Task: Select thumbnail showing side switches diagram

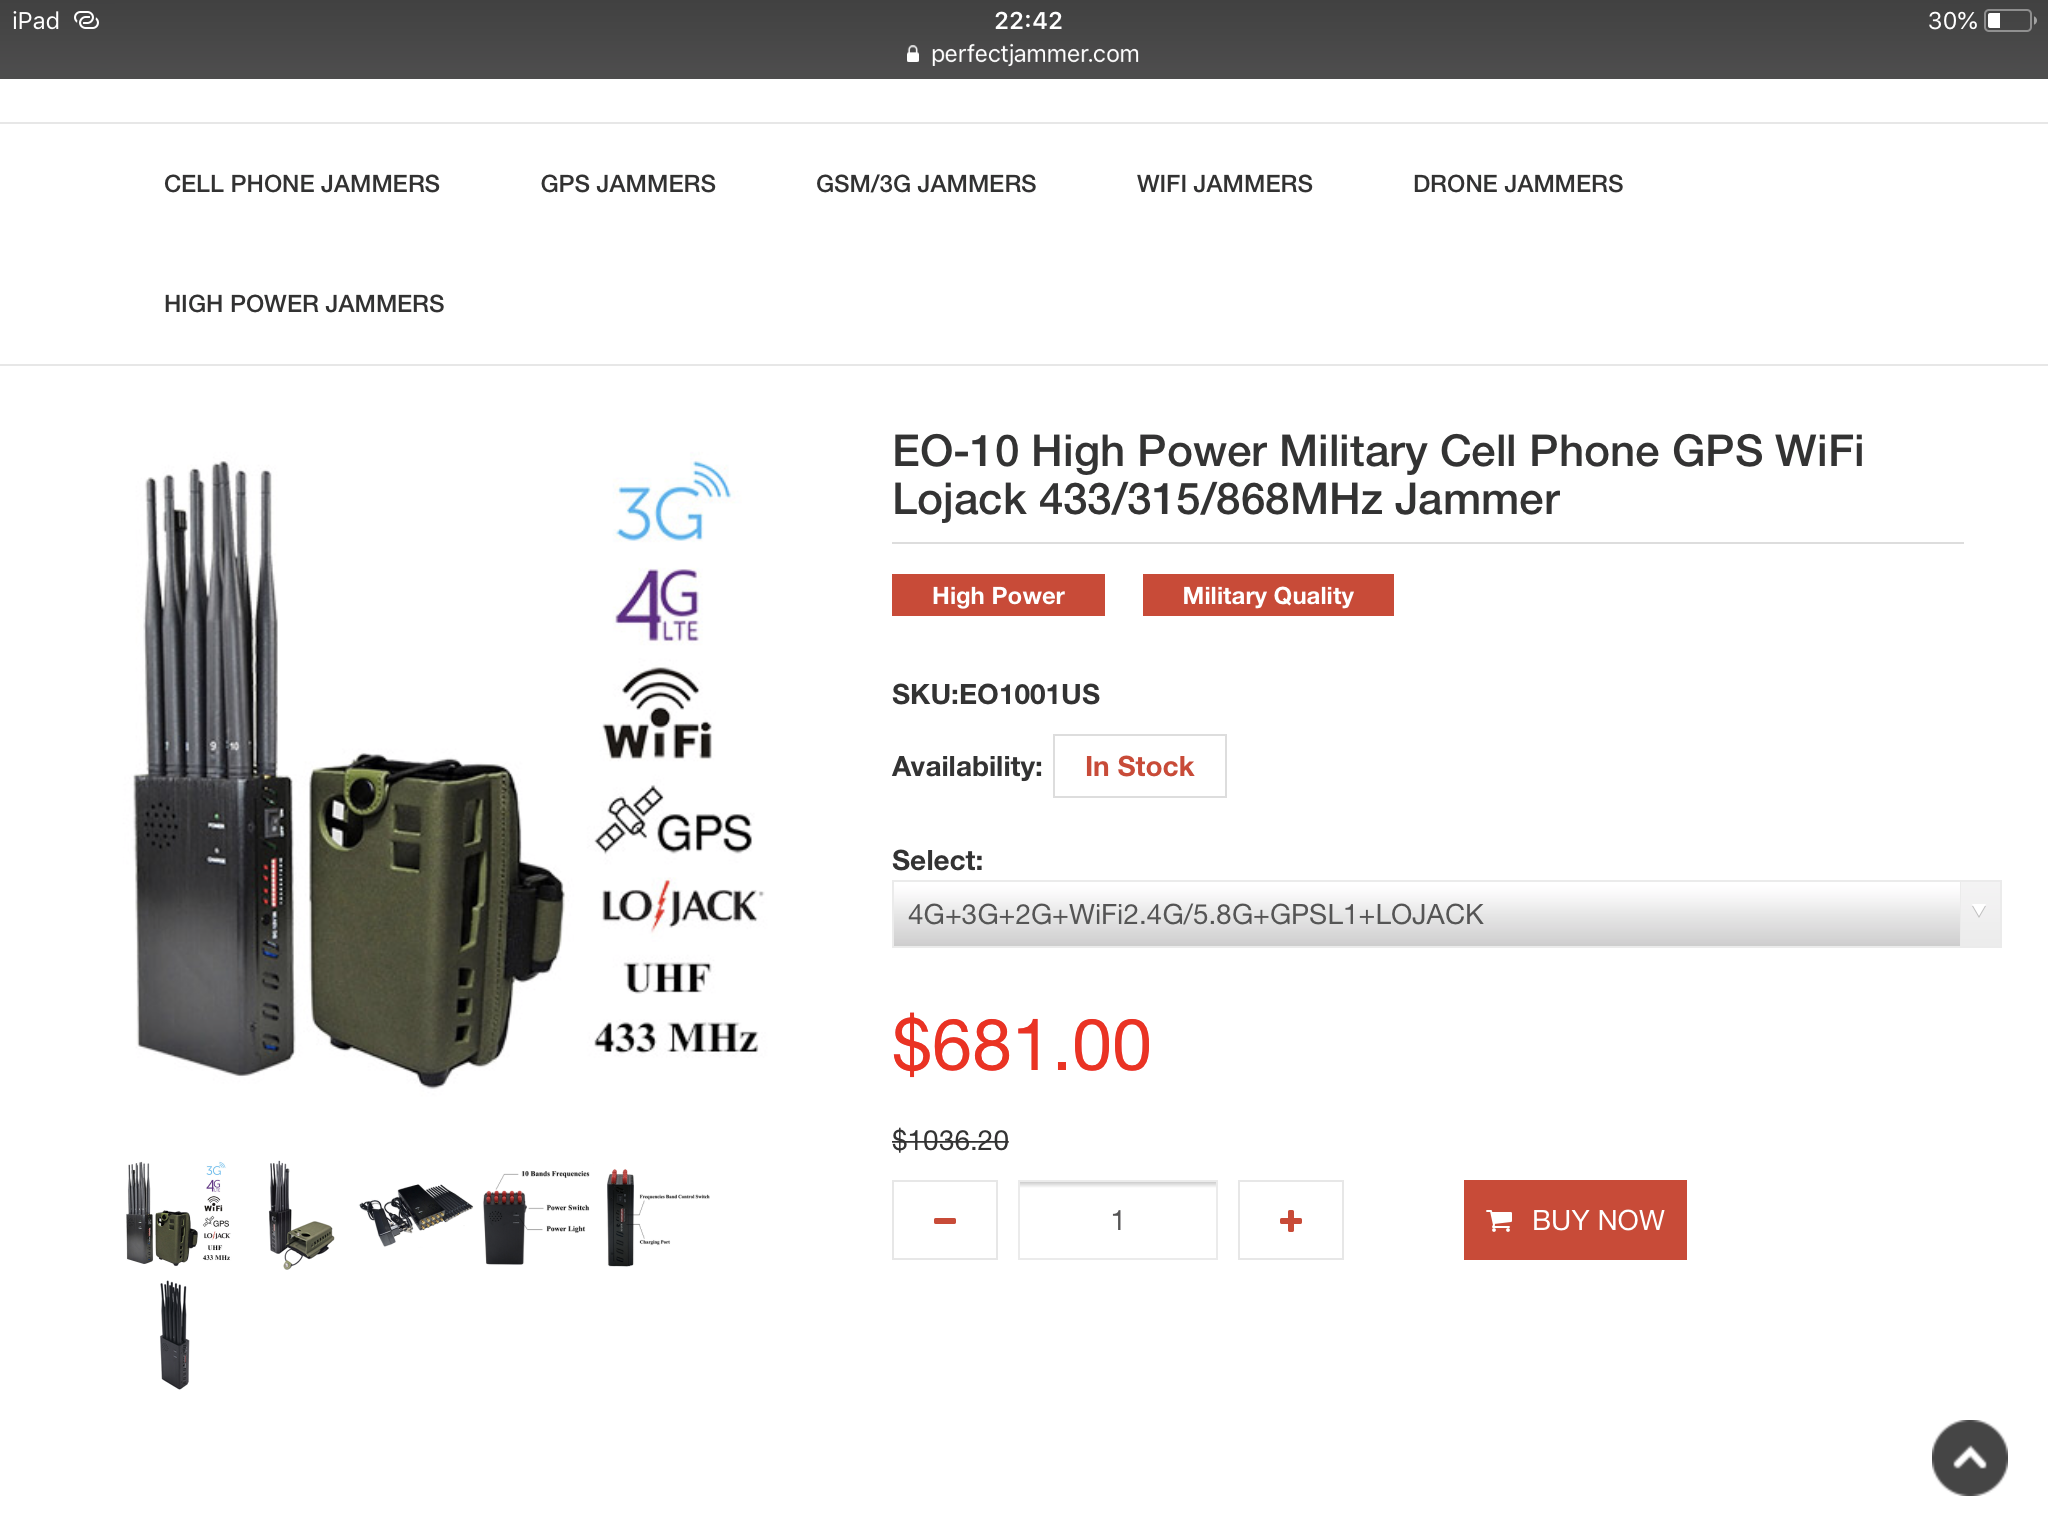Action: pyautogui.click(x=658, y=1216)
